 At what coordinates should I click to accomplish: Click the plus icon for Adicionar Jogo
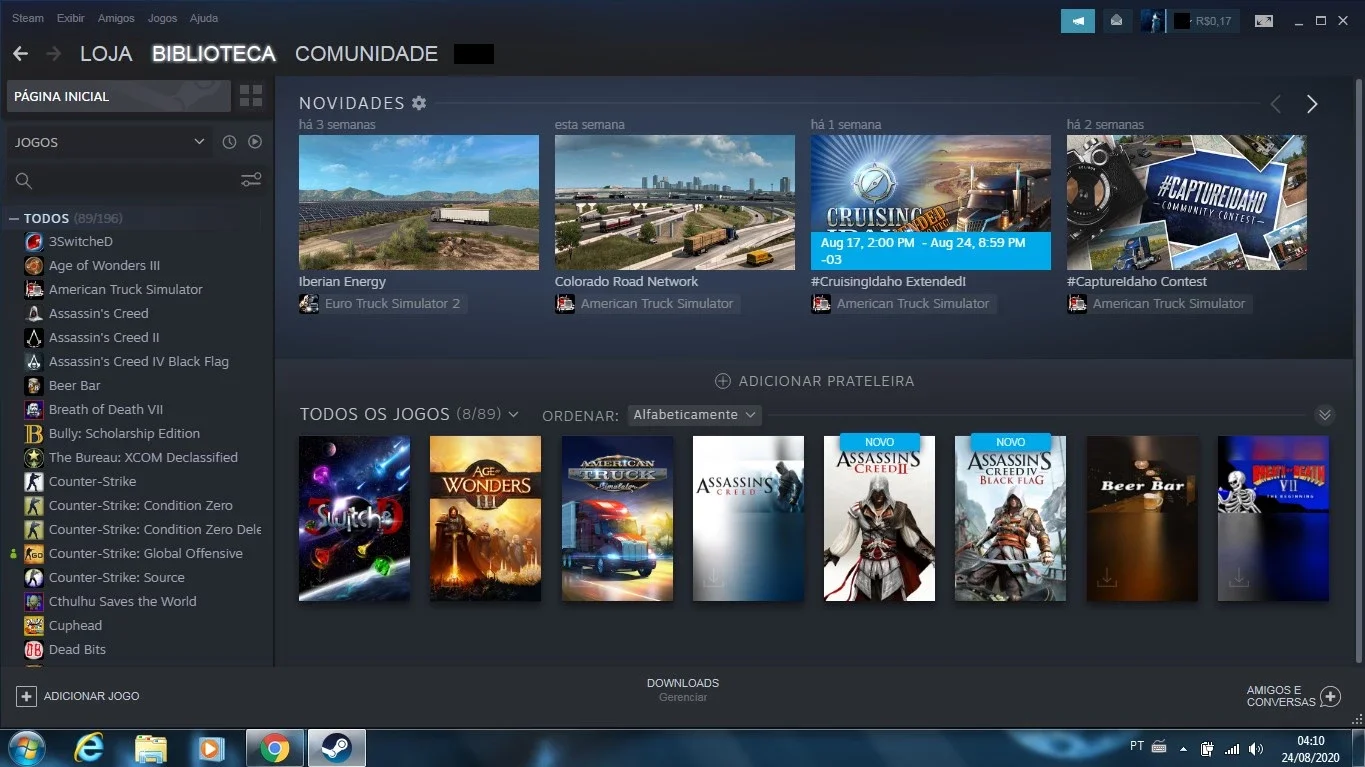(x=27, y=696)
